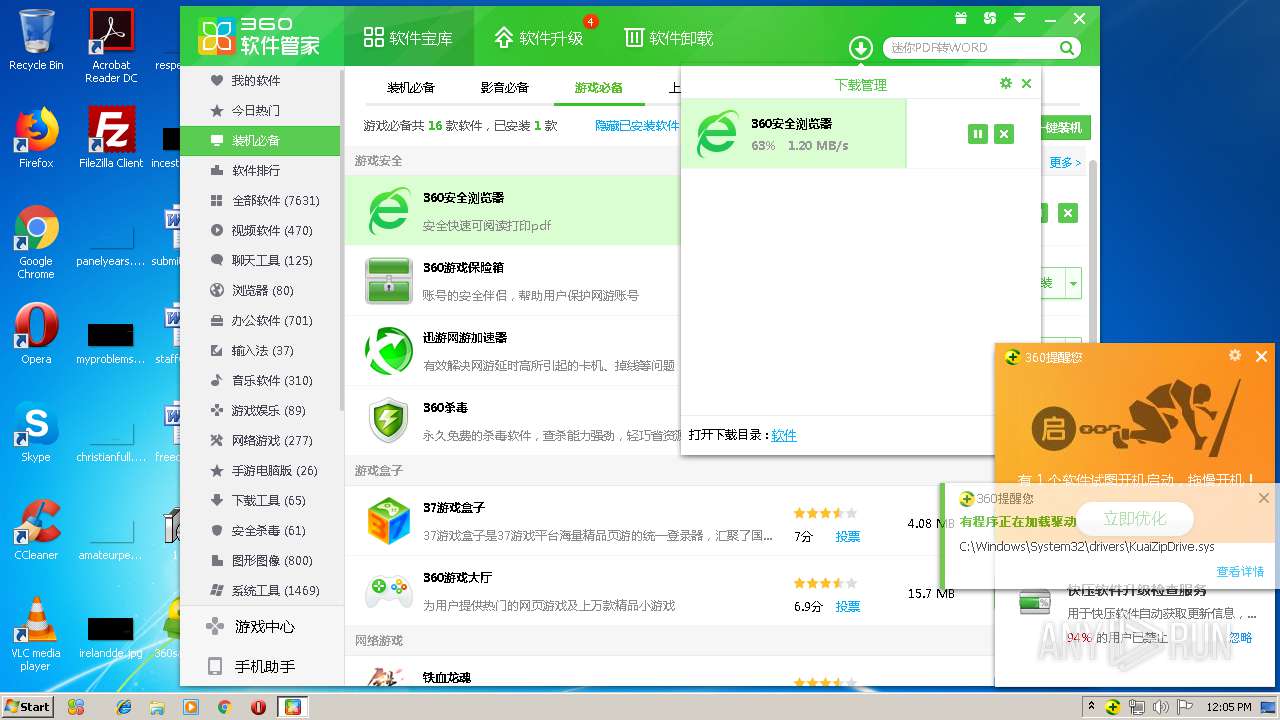
Task: Select 软件排行 in sidebar
Action: [x=260, y=170]
